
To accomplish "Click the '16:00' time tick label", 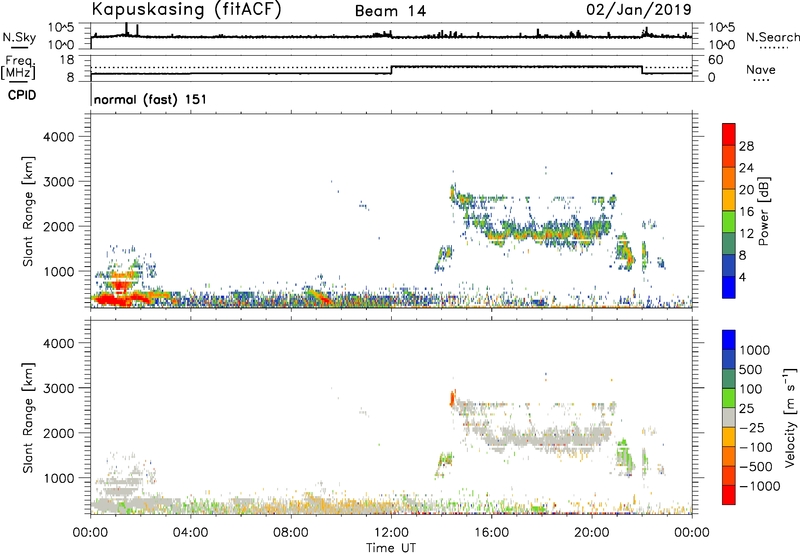I will [x=491, y=533].
